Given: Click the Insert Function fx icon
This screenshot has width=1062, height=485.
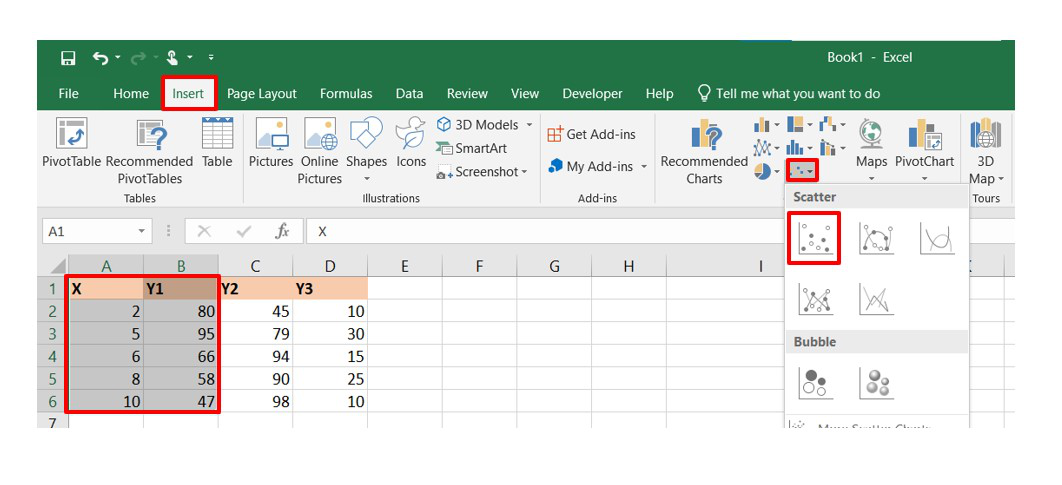Looking at the screenshot, I should tap(283, 231).
